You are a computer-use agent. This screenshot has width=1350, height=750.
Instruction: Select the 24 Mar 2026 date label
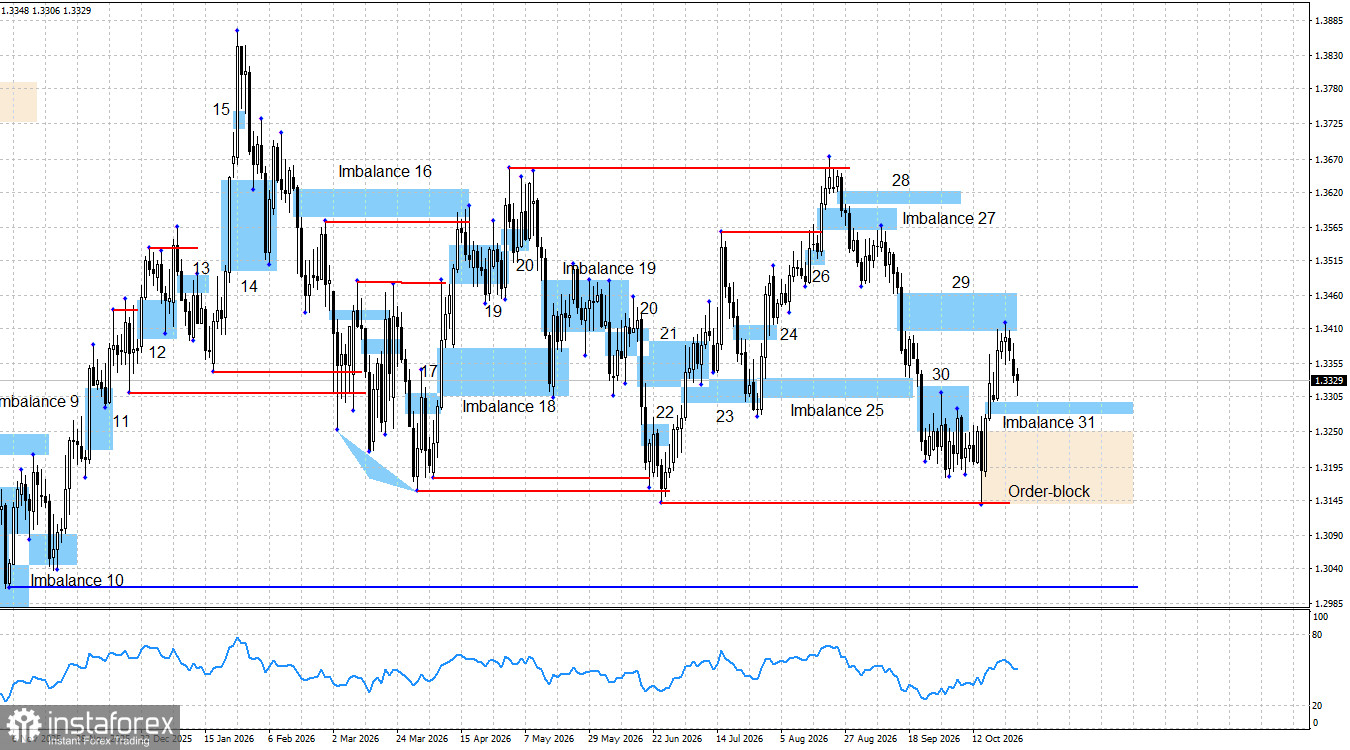pyautogui.click(x=421, y=739)
